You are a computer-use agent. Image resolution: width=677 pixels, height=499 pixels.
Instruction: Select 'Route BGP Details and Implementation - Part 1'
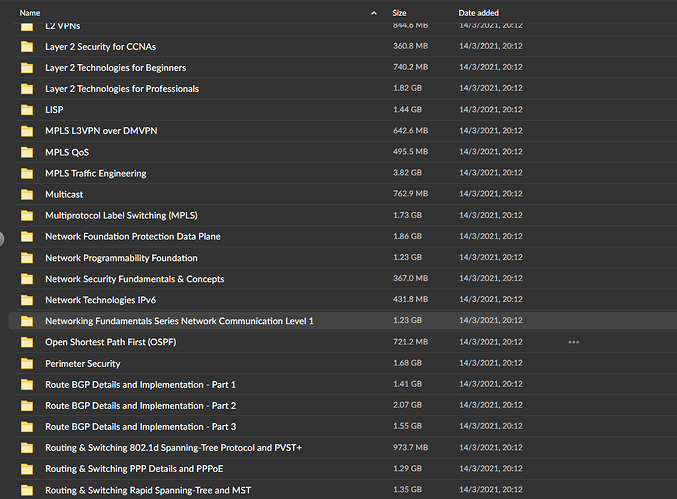point(141,385)
